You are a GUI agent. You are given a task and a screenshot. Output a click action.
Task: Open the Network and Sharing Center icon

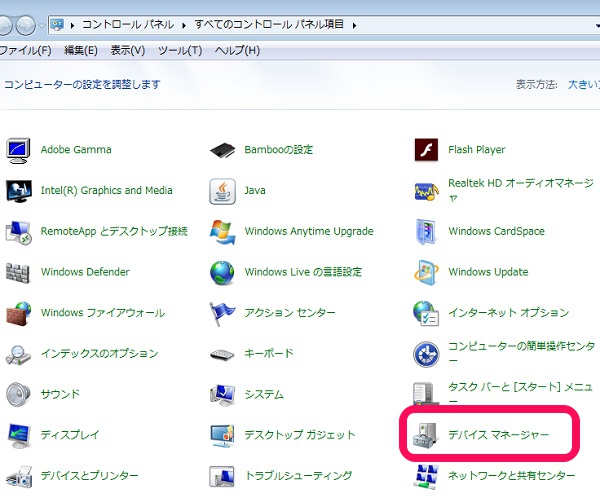pyautogui.click(x=426, y=477)
